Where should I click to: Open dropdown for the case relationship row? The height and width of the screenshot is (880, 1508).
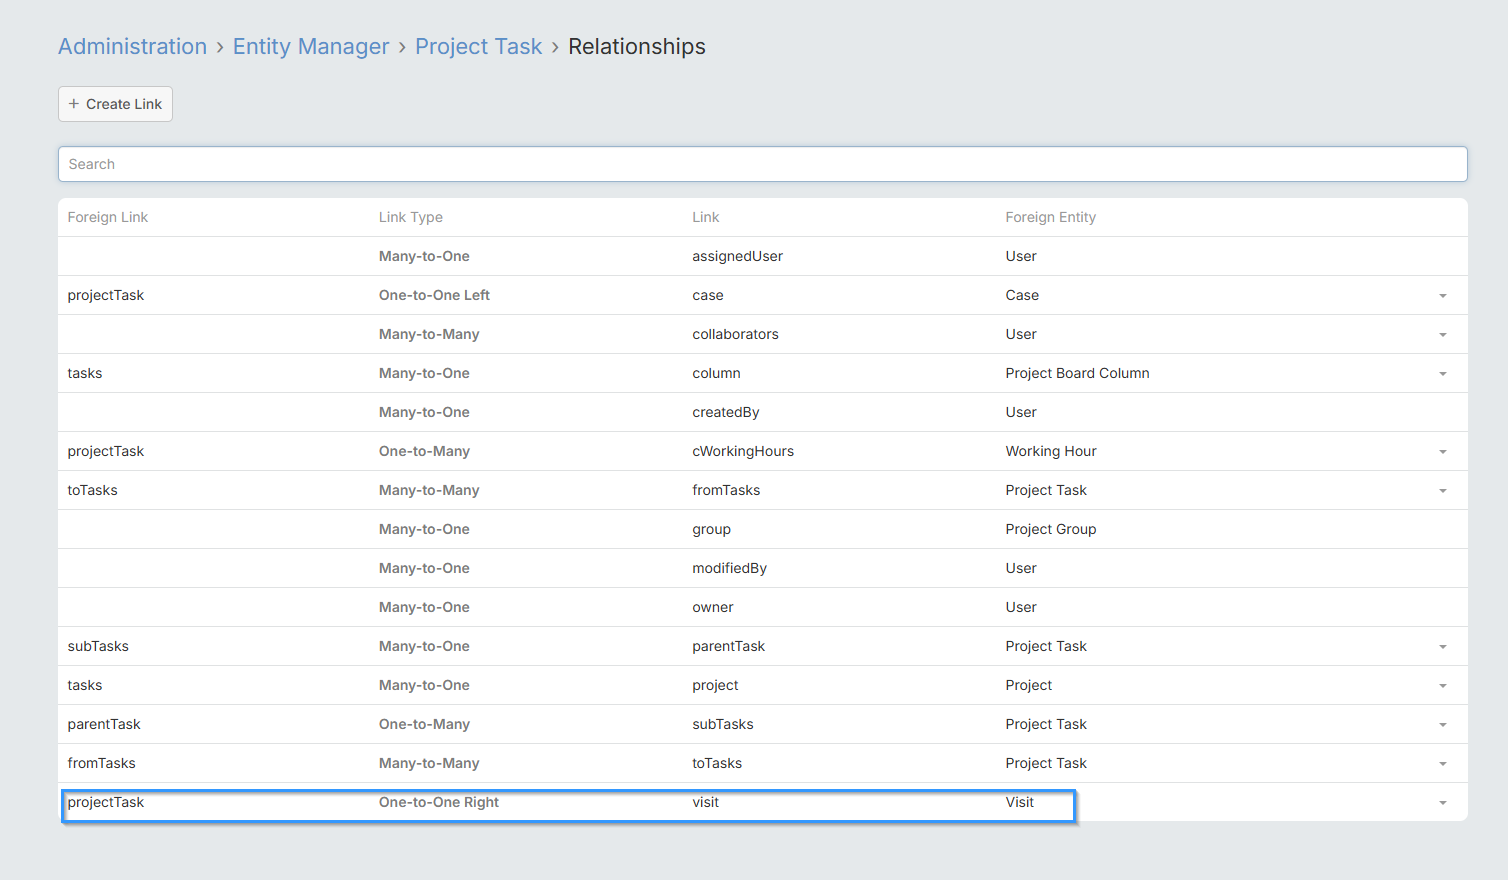click(1442, 296)
